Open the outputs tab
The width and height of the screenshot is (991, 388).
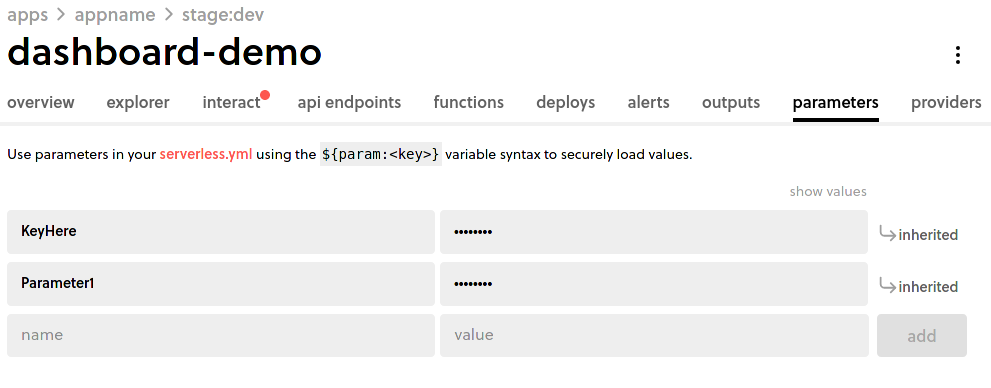point(731,102)
